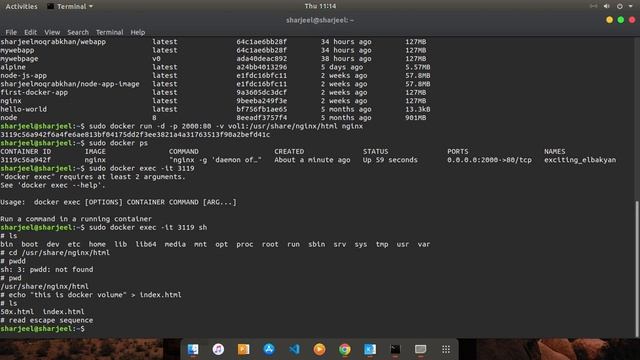Open the Terminal menu in menu bar

(109, 32)
